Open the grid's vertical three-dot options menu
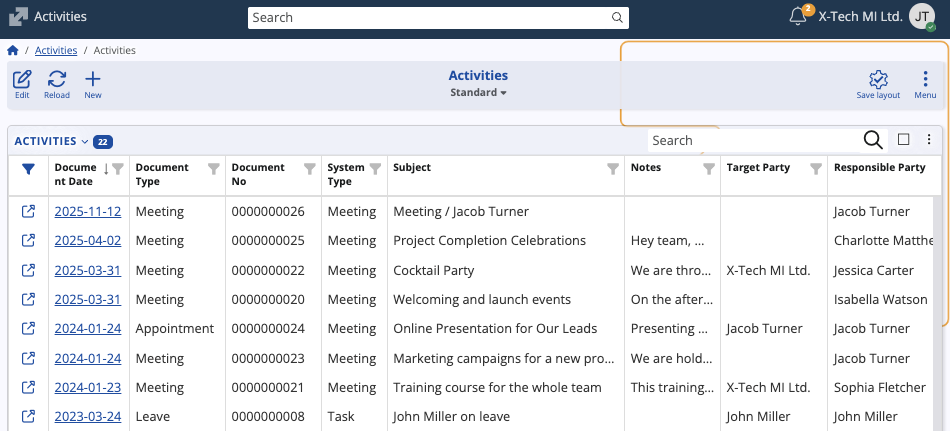This screenshot has width=950, height=431. click(x=929, y=140)
